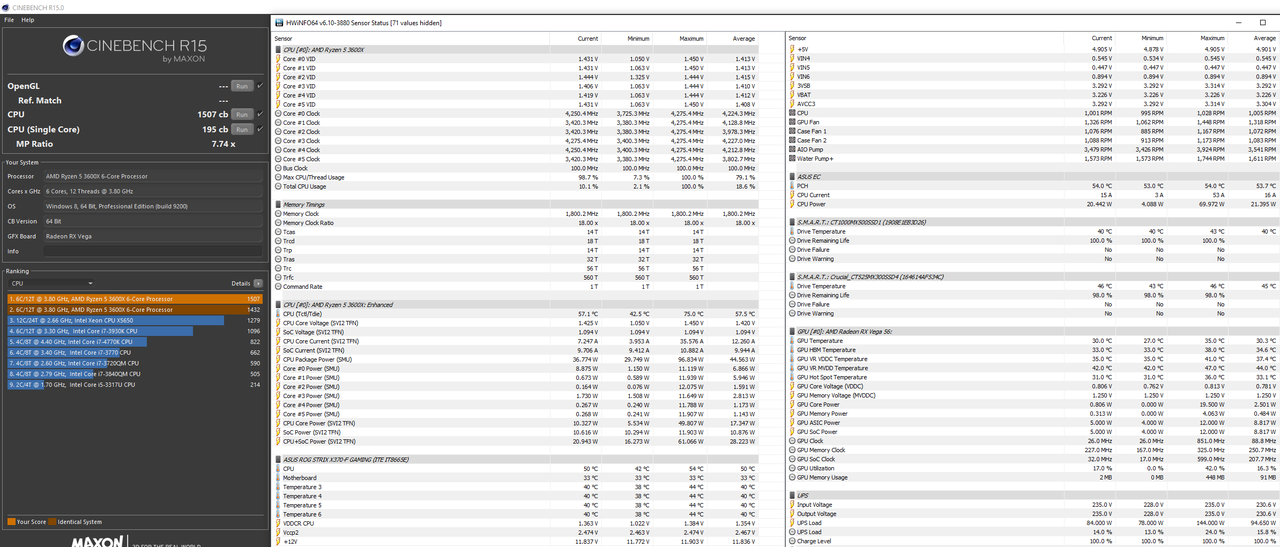Image resolution: width=1280 pixels, height=547 pixels.
Task: Click the Core #3 Clock sensor icon
Action: [x=278, y=141]
